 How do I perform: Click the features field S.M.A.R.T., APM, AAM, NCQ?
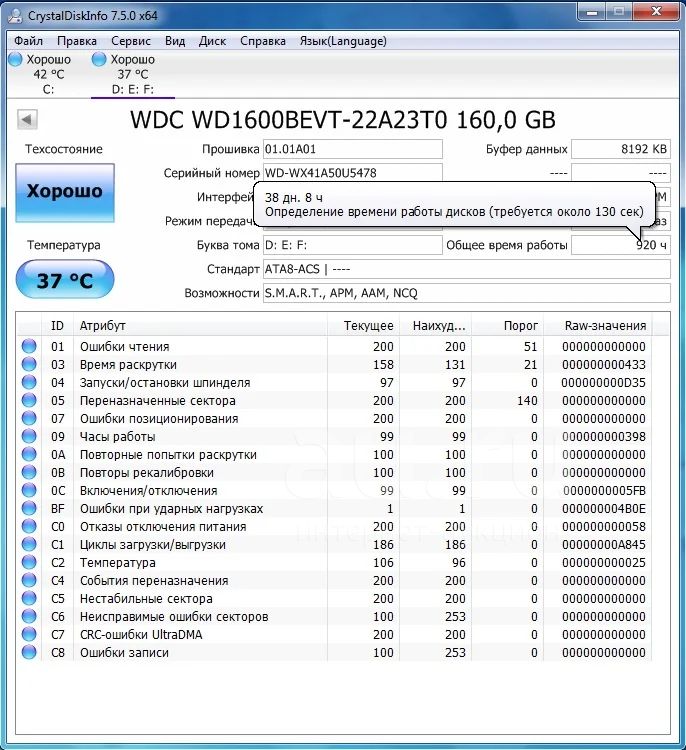(x=466, y=293)
